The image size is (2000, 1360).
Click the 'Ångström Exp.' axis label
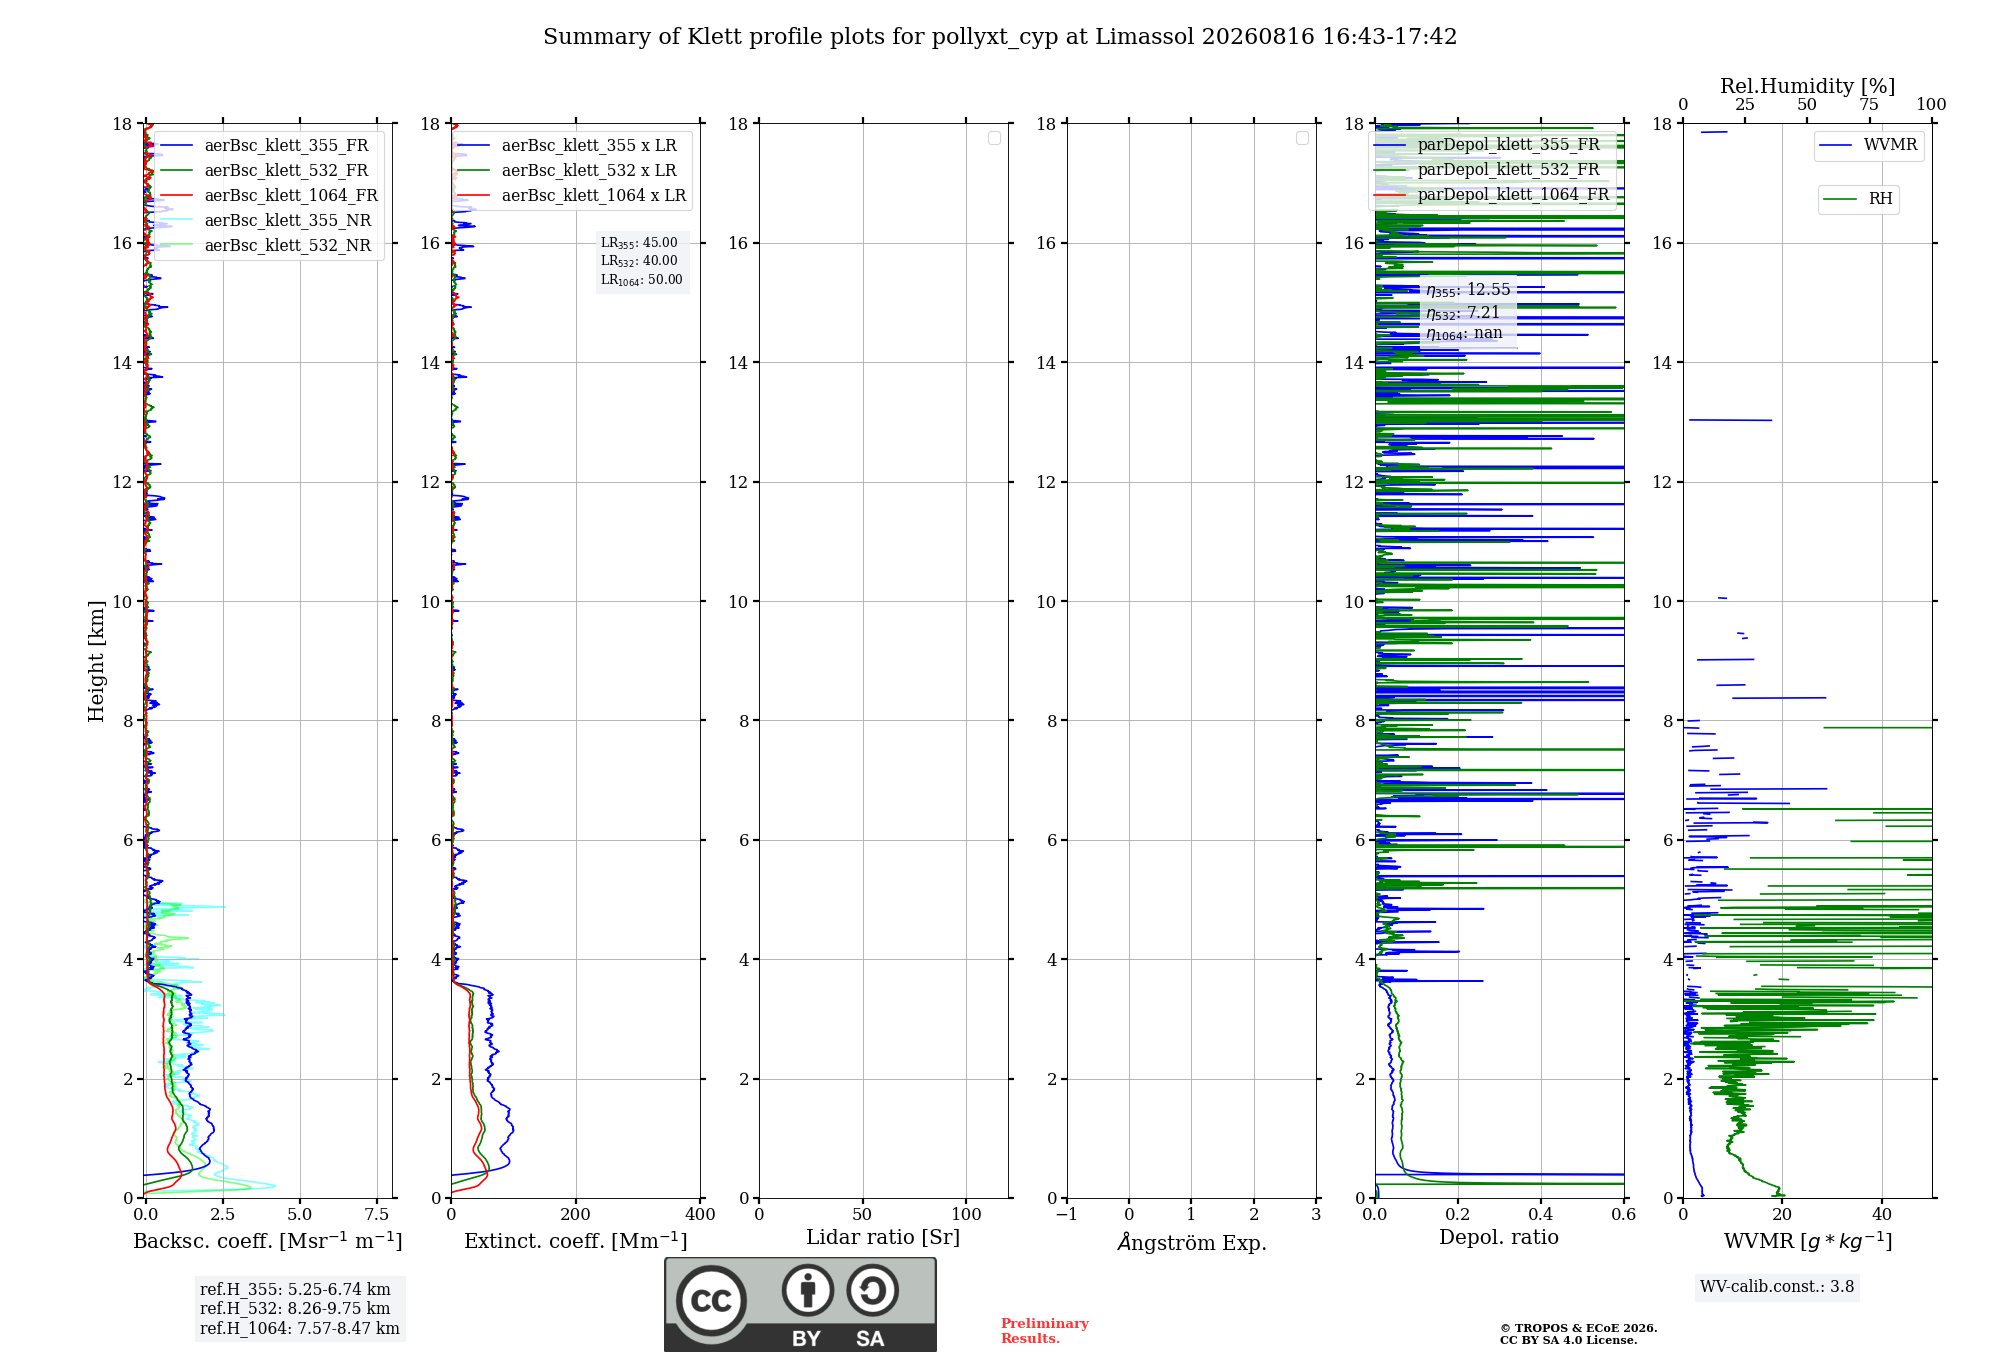pos(1192,1242)
